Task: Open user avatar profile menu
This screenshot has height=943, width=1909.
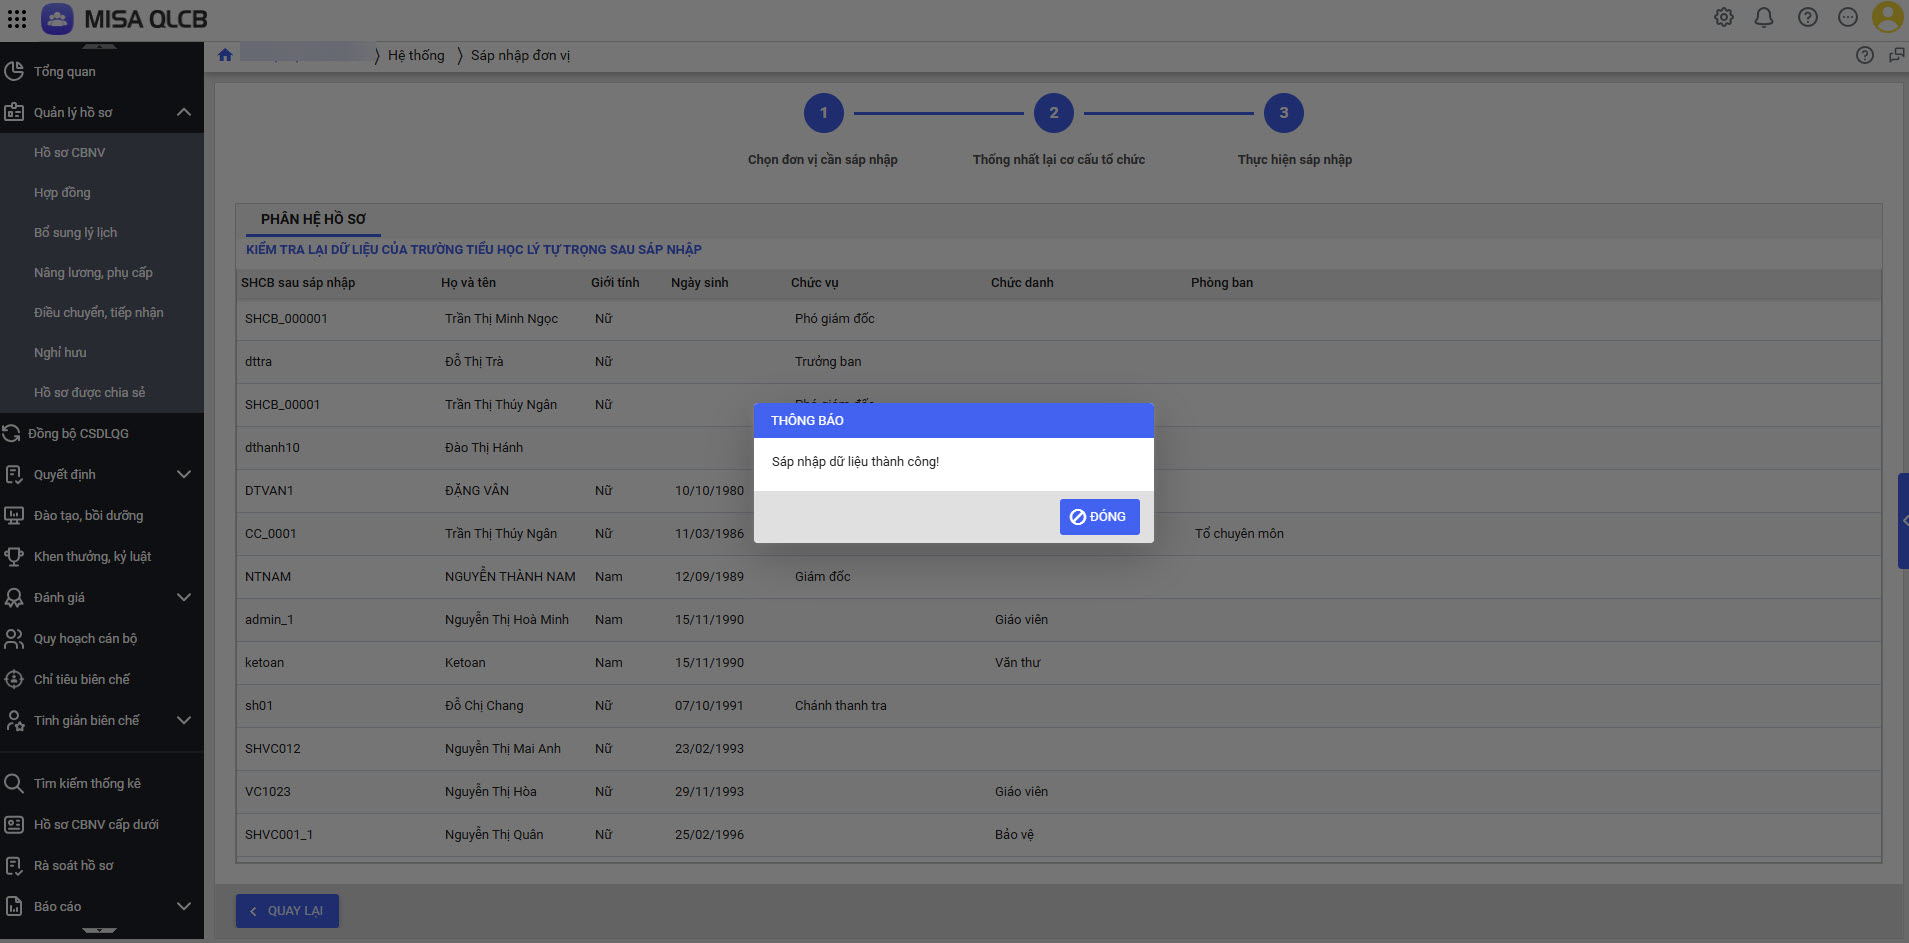Action: [x=1888, y=17]
